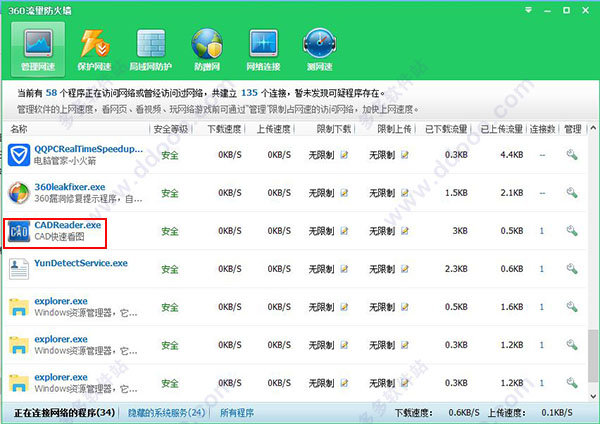The height and width of the screenshot is (424, 600).
Task: Click 2.3KB downloaded value for YunDetectService.exe
Action: (x=456, y=269)
